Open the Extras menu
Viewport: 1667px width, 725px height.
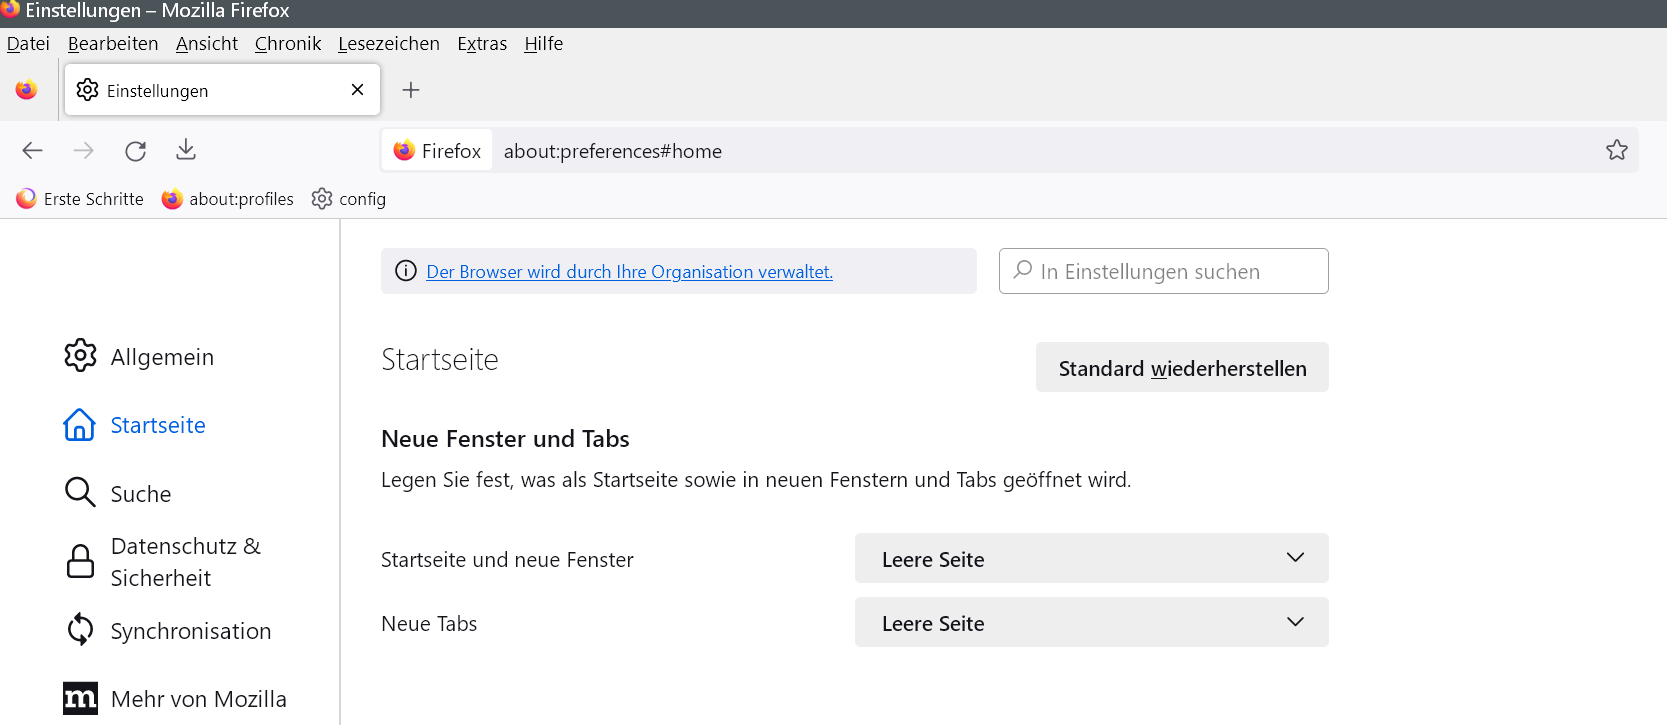click(x=482, y=44)
